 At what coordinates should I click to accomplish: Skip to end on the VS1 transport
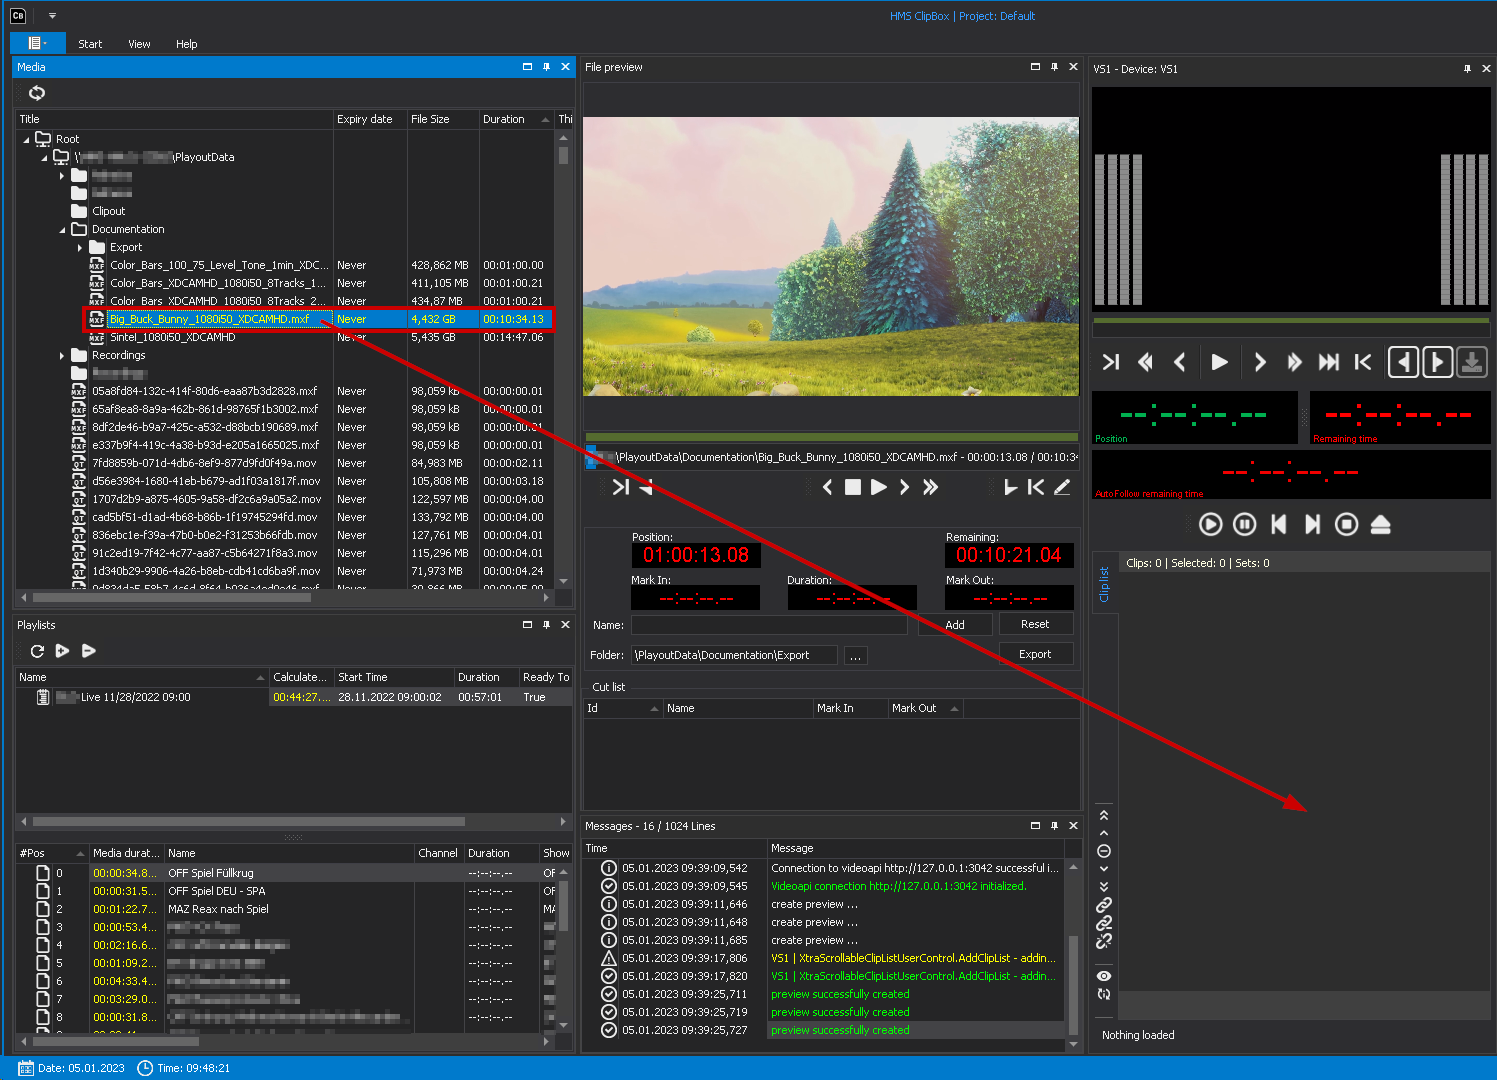1329,362
